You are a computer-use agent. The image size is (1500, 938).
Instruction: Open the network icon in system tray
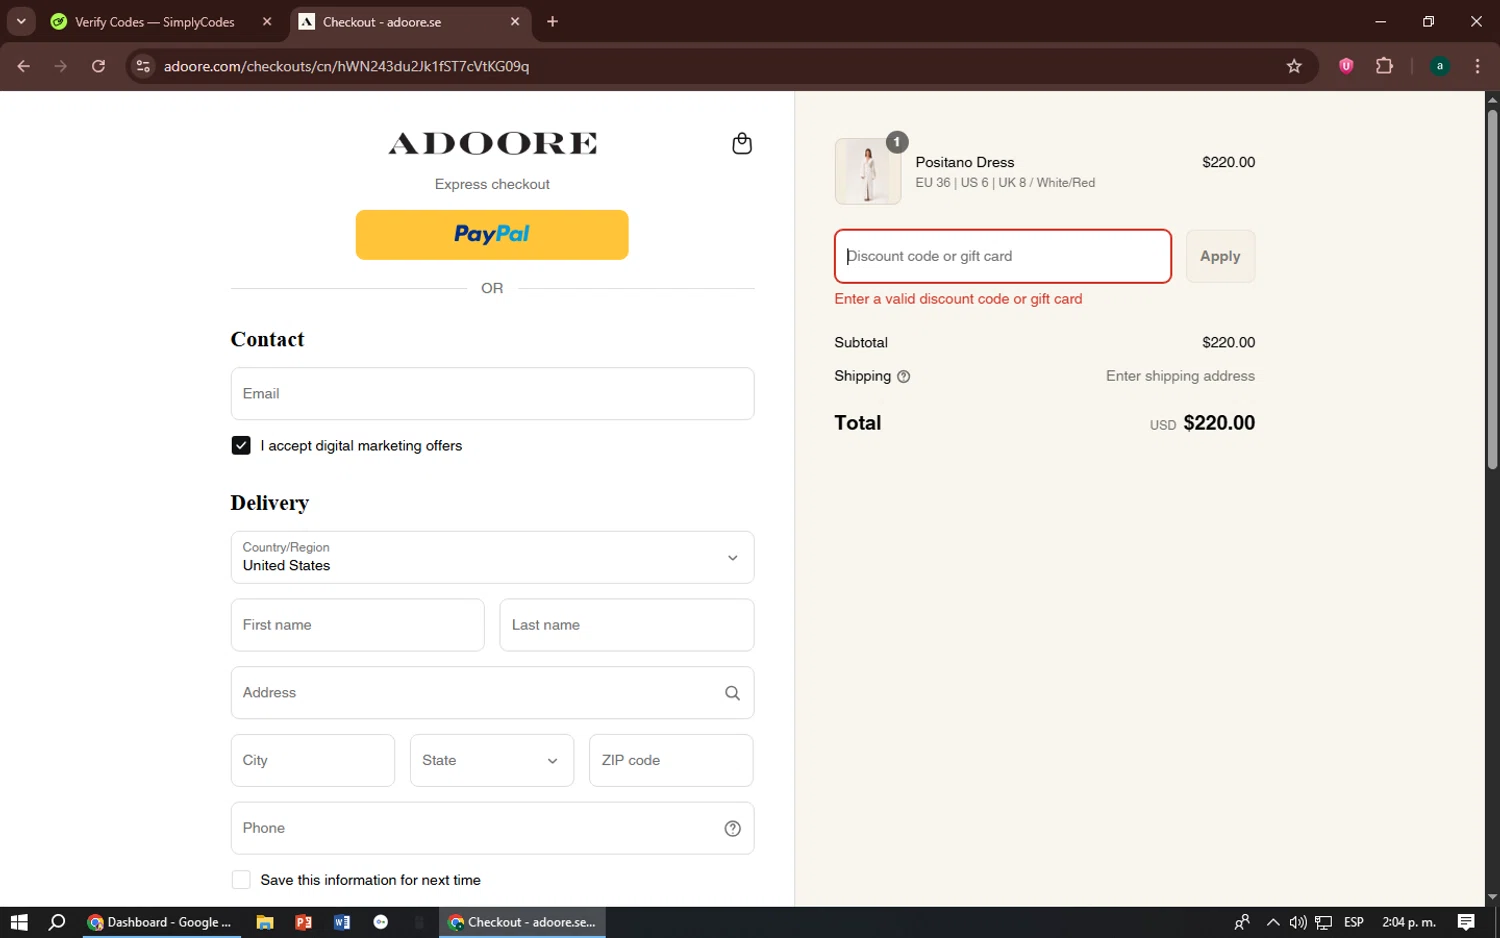point(1323,922)
